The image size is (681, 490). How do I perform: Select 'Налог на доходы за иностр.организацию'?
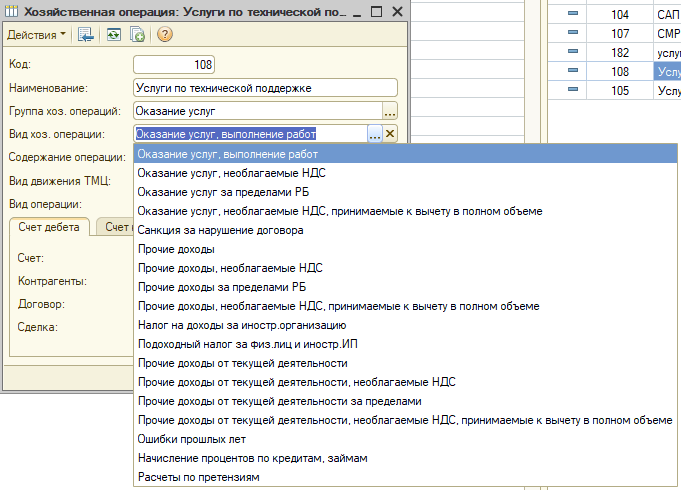pos(241,325)
